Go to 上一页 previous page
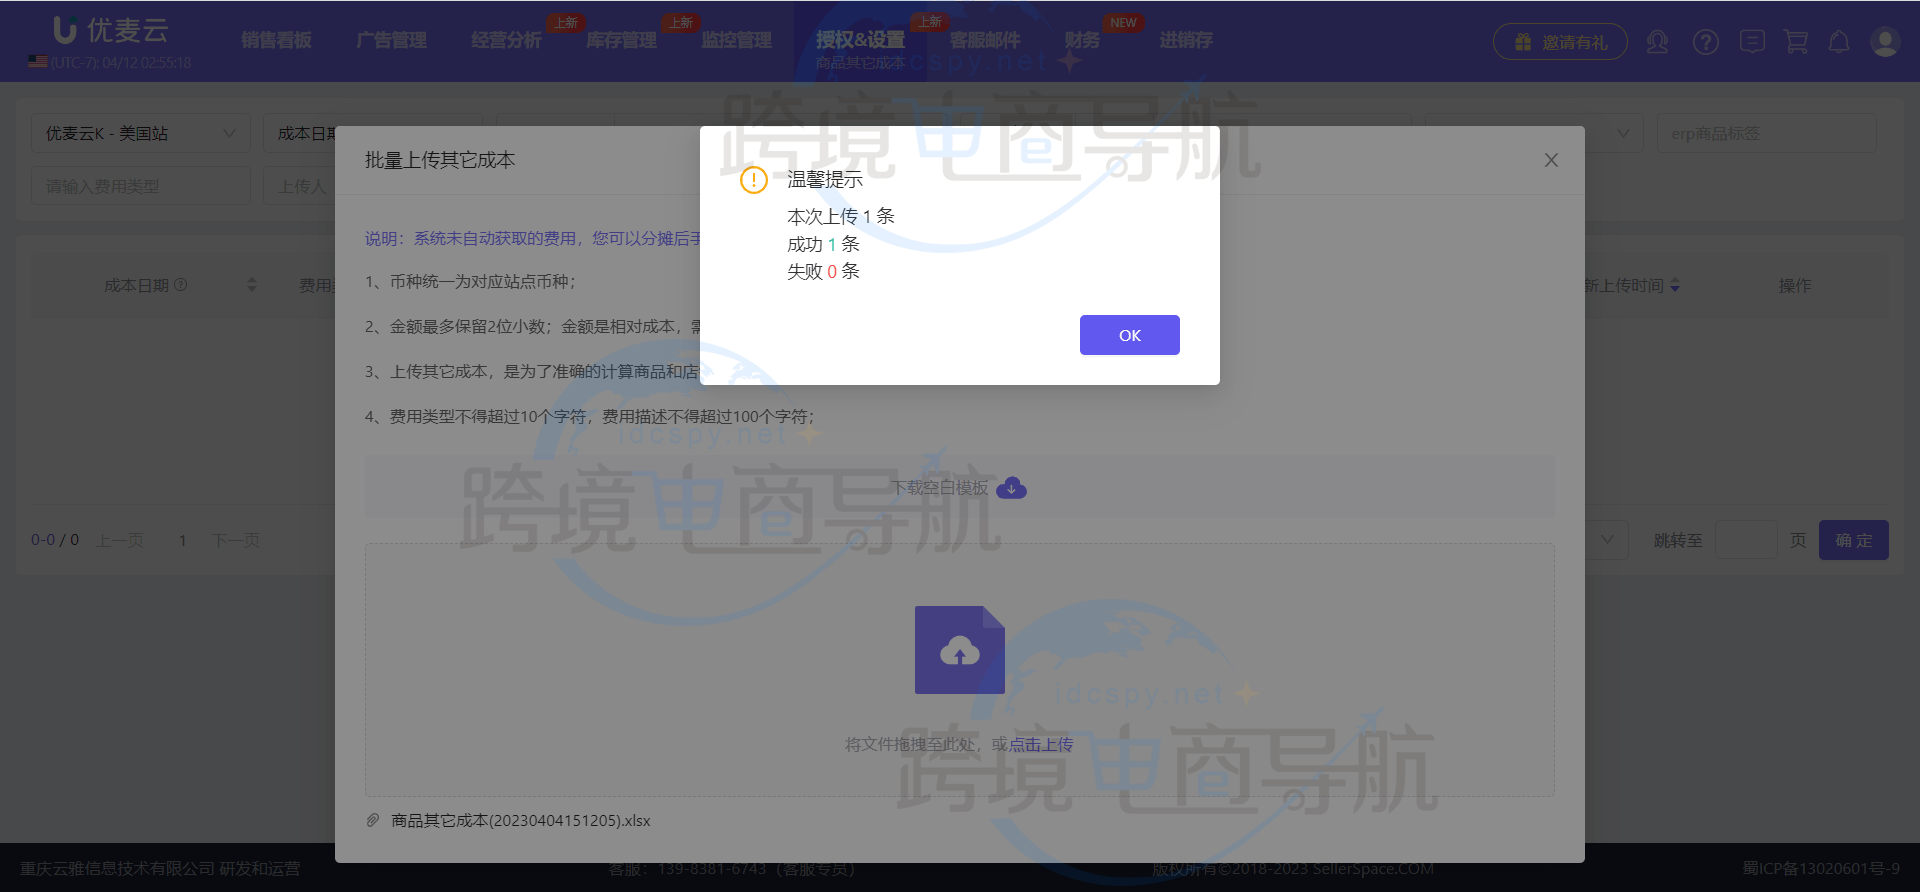This screenshot has width=1920, height=892. pos(120,540)
